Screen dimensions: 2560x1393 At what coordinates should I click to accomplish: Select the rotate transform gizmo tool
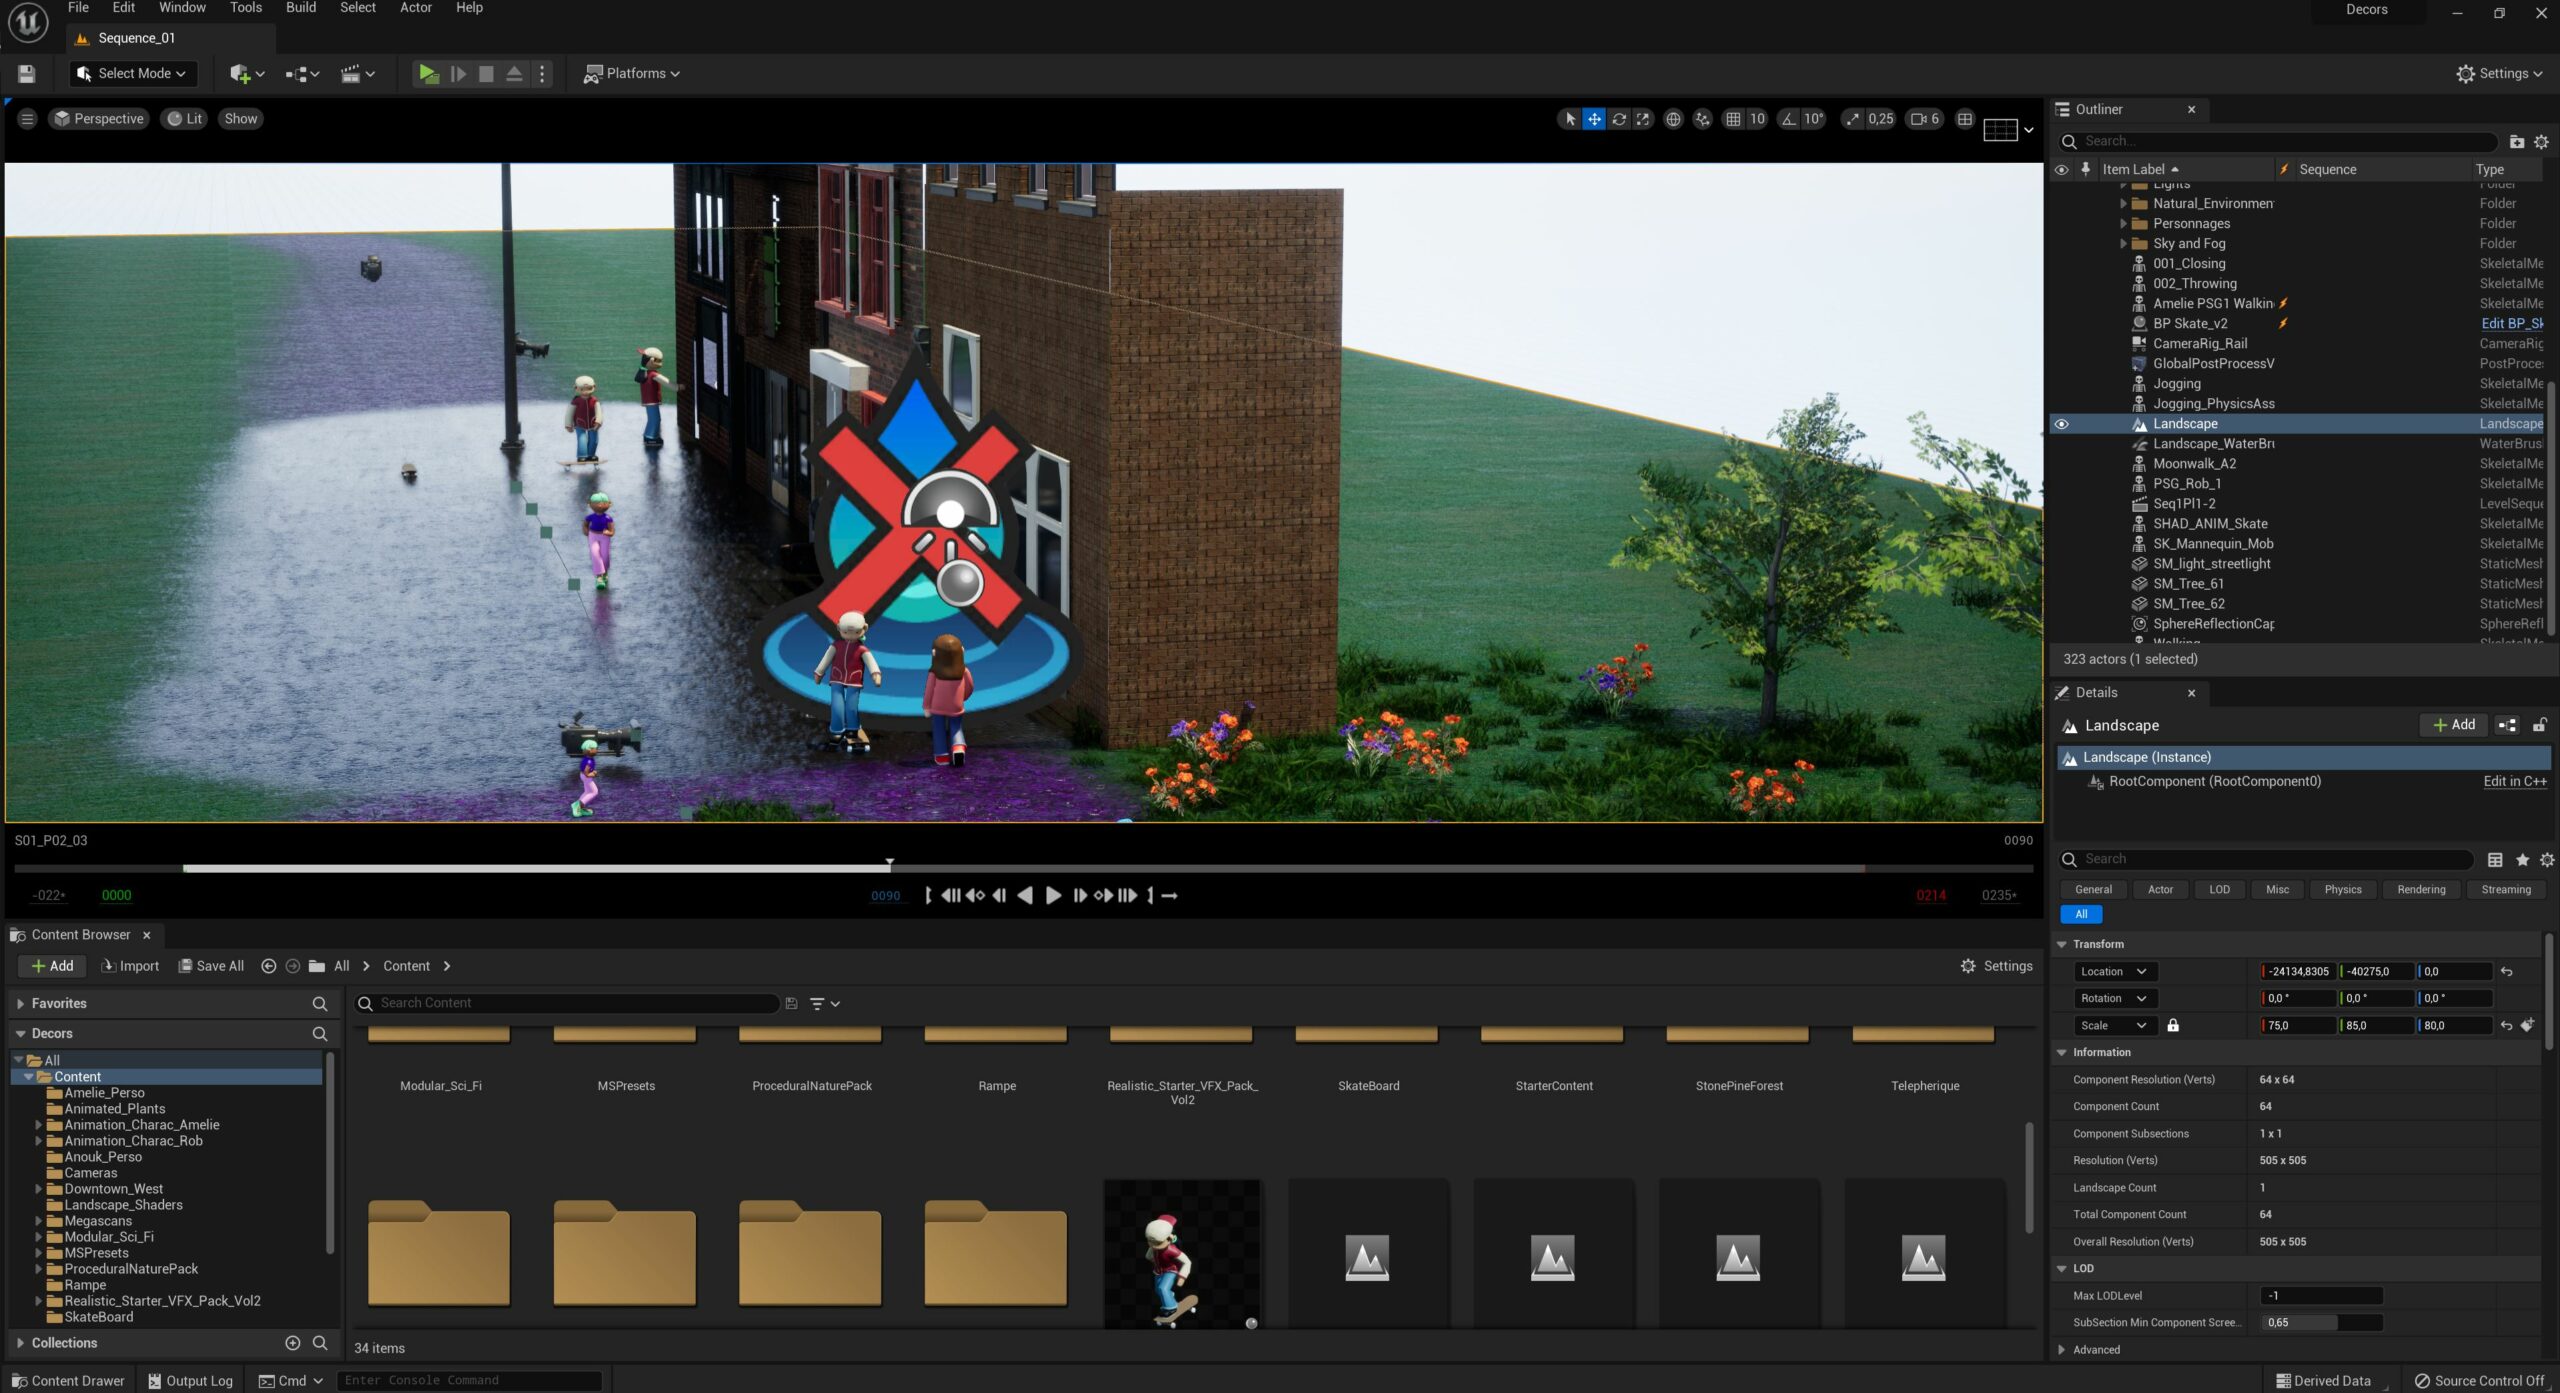(1618, 119)
